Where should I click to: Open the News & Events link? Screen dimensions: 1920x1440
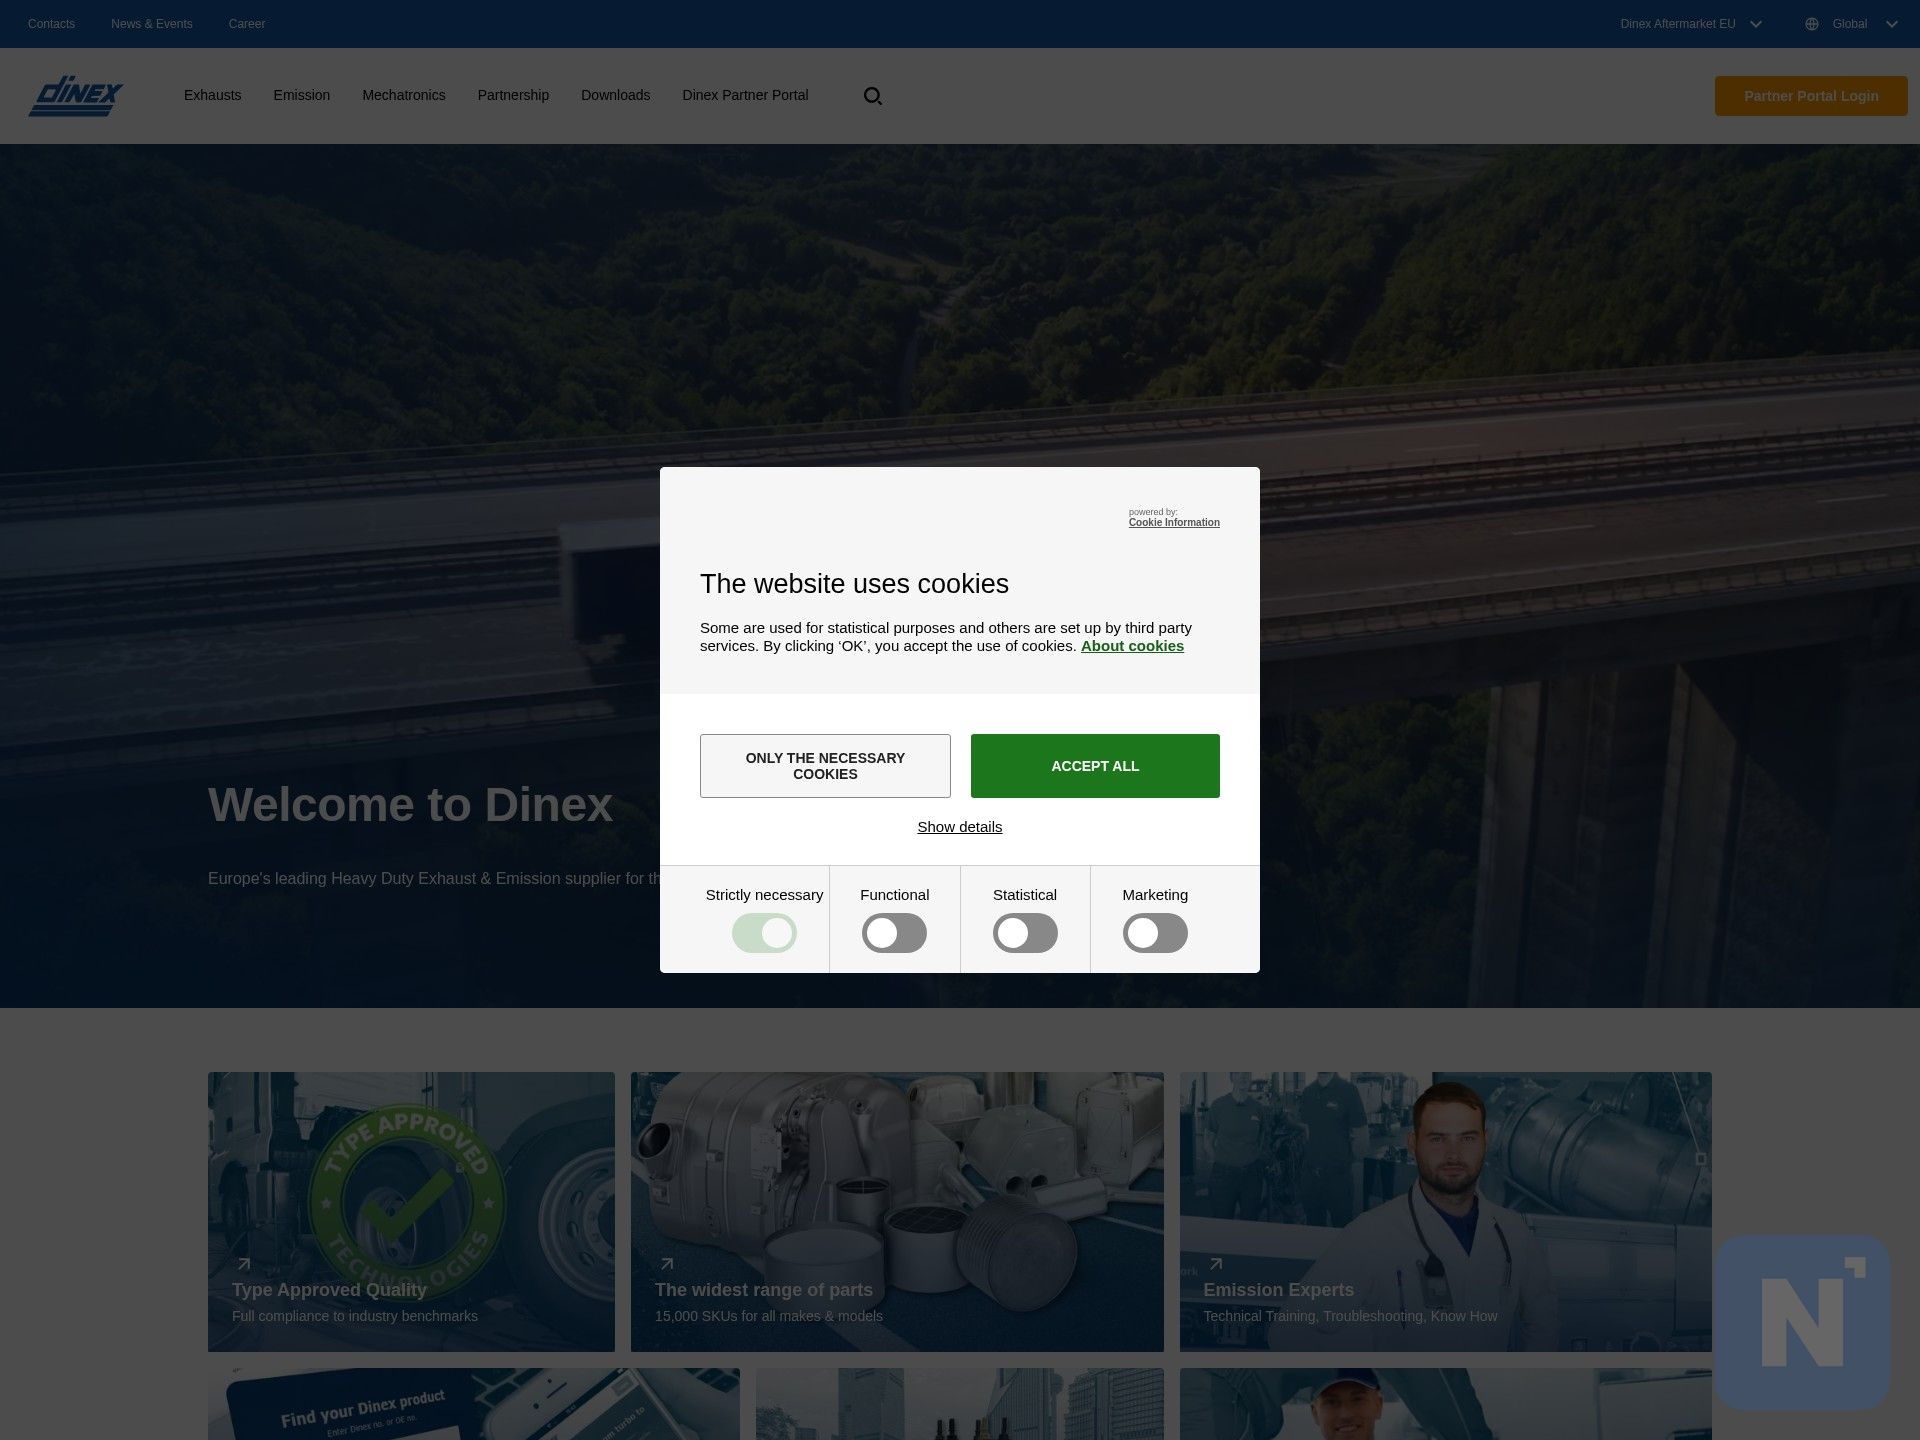click(x=152, y=24)
